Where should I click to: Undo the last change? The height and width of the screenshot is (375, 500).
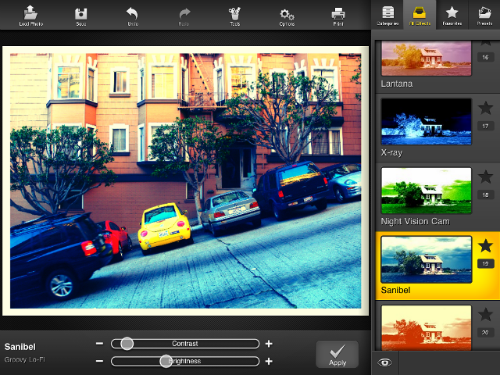(132, 16)
